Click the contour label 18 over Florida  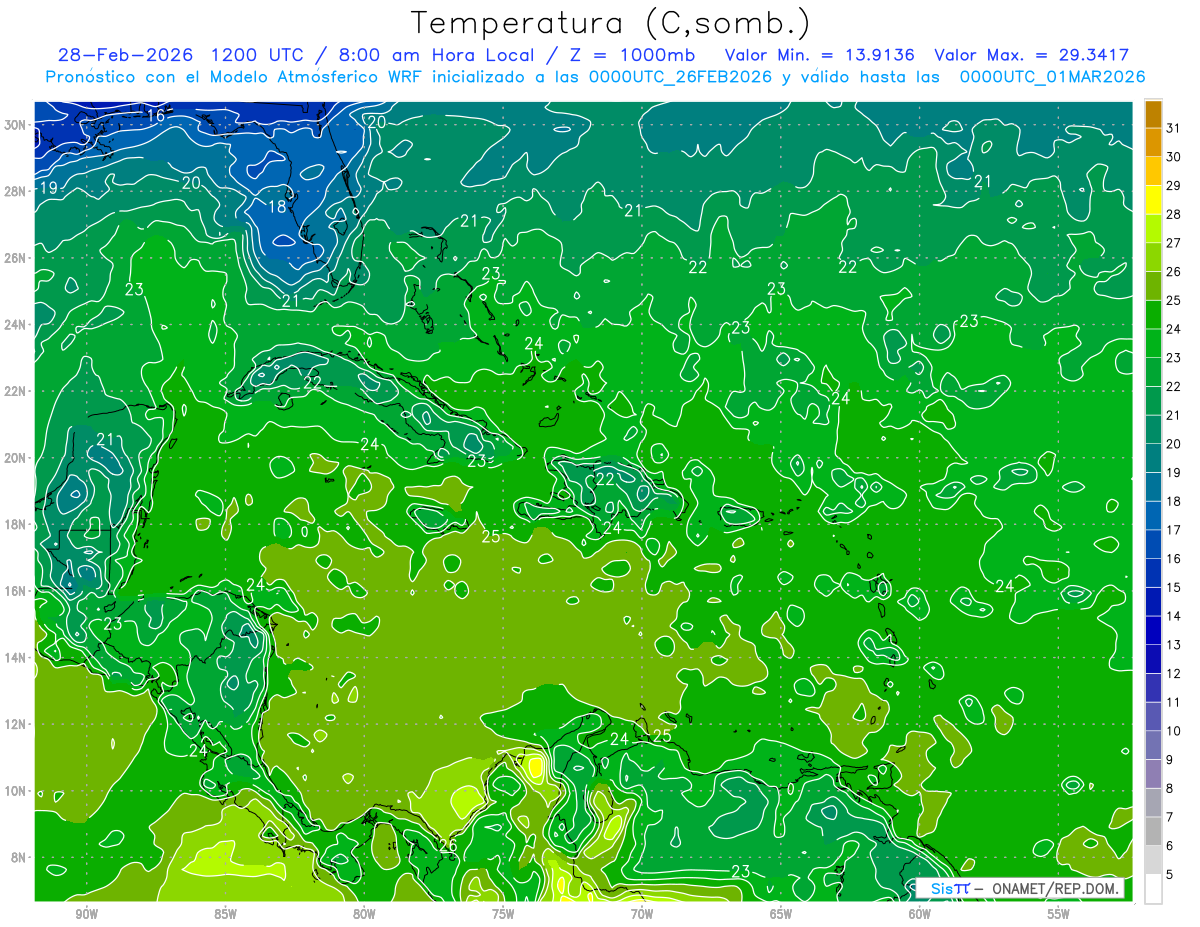pyautogui.click(x=278, y=207)
